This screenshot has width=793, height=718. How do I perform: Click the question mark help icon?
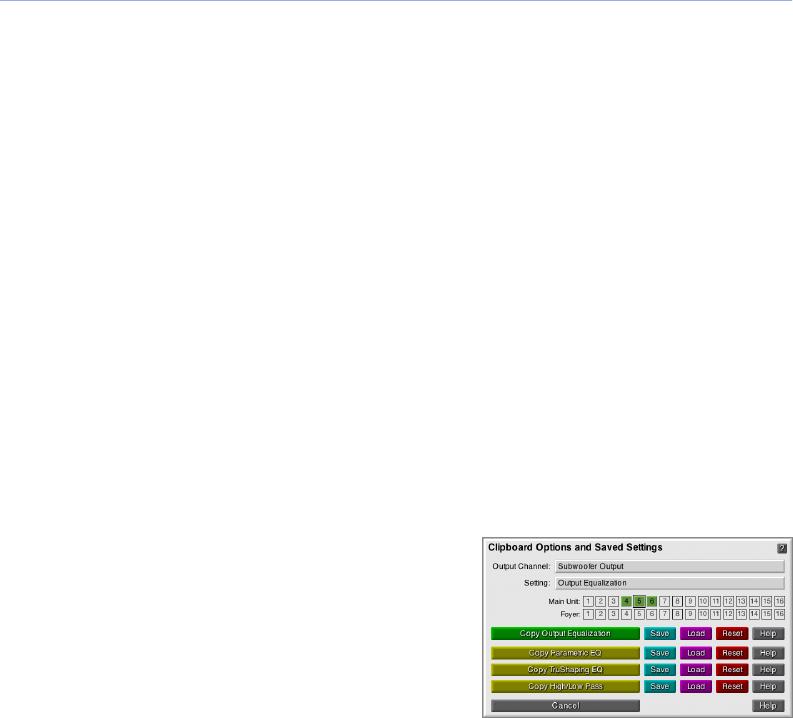coord(781,548)
